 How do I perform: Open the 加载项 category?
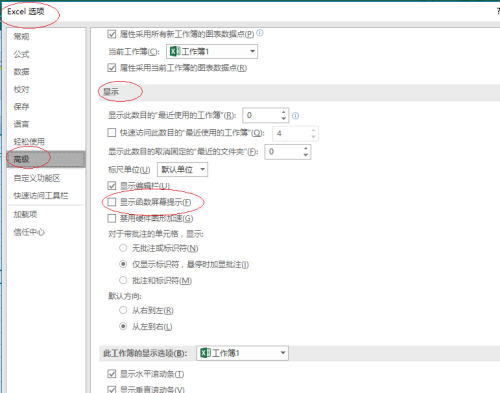coord(25,215)
